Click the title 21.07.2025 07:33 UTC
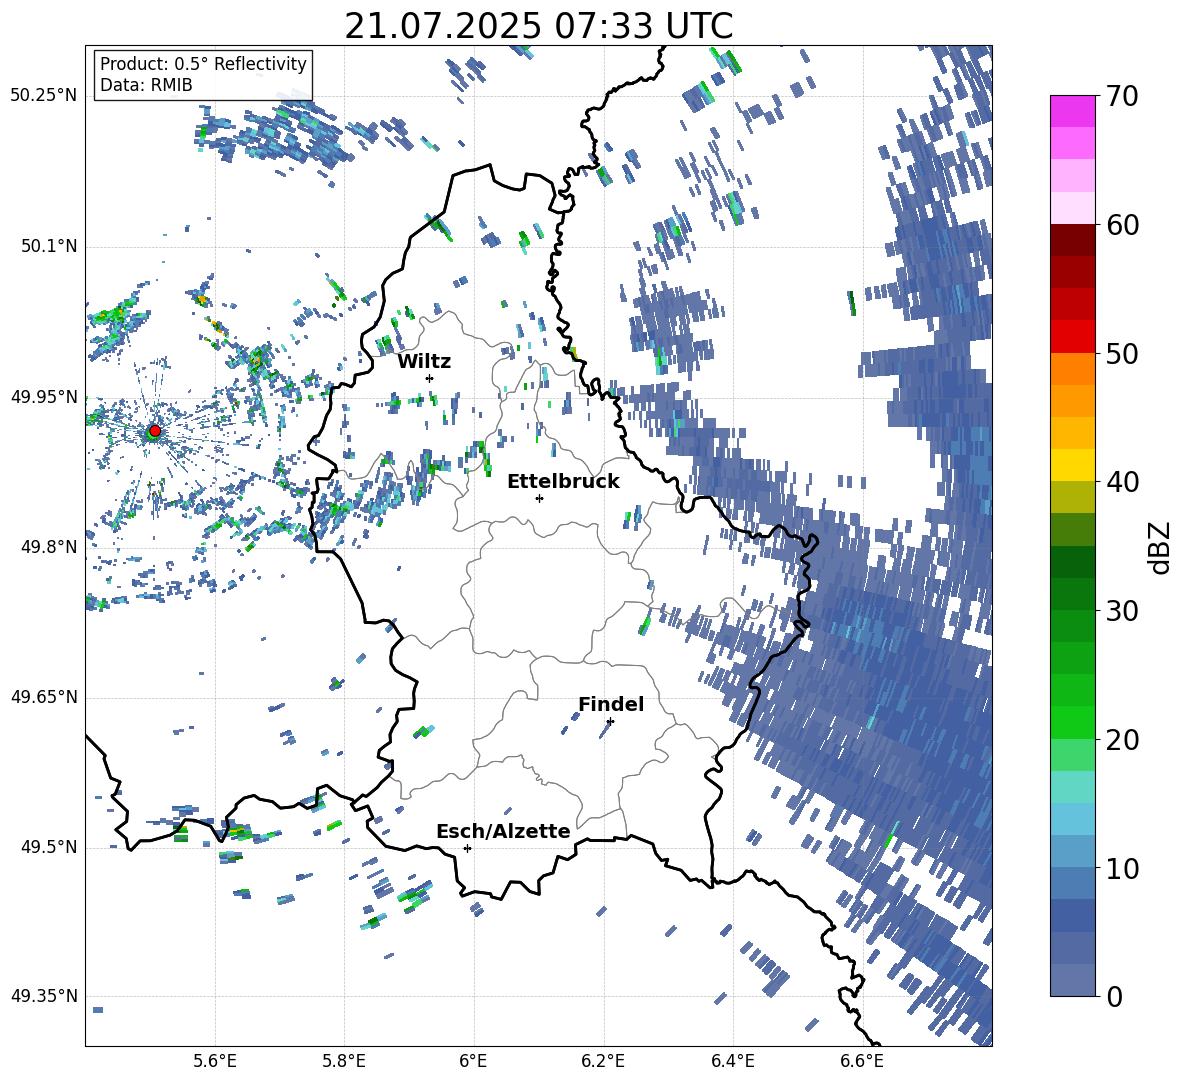 (538, 26)
